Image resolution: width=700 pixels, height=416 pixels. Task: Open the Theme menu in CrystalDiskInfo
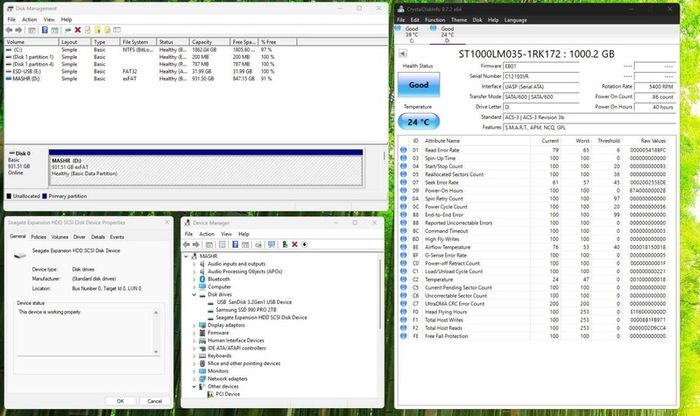click(459, 20)
